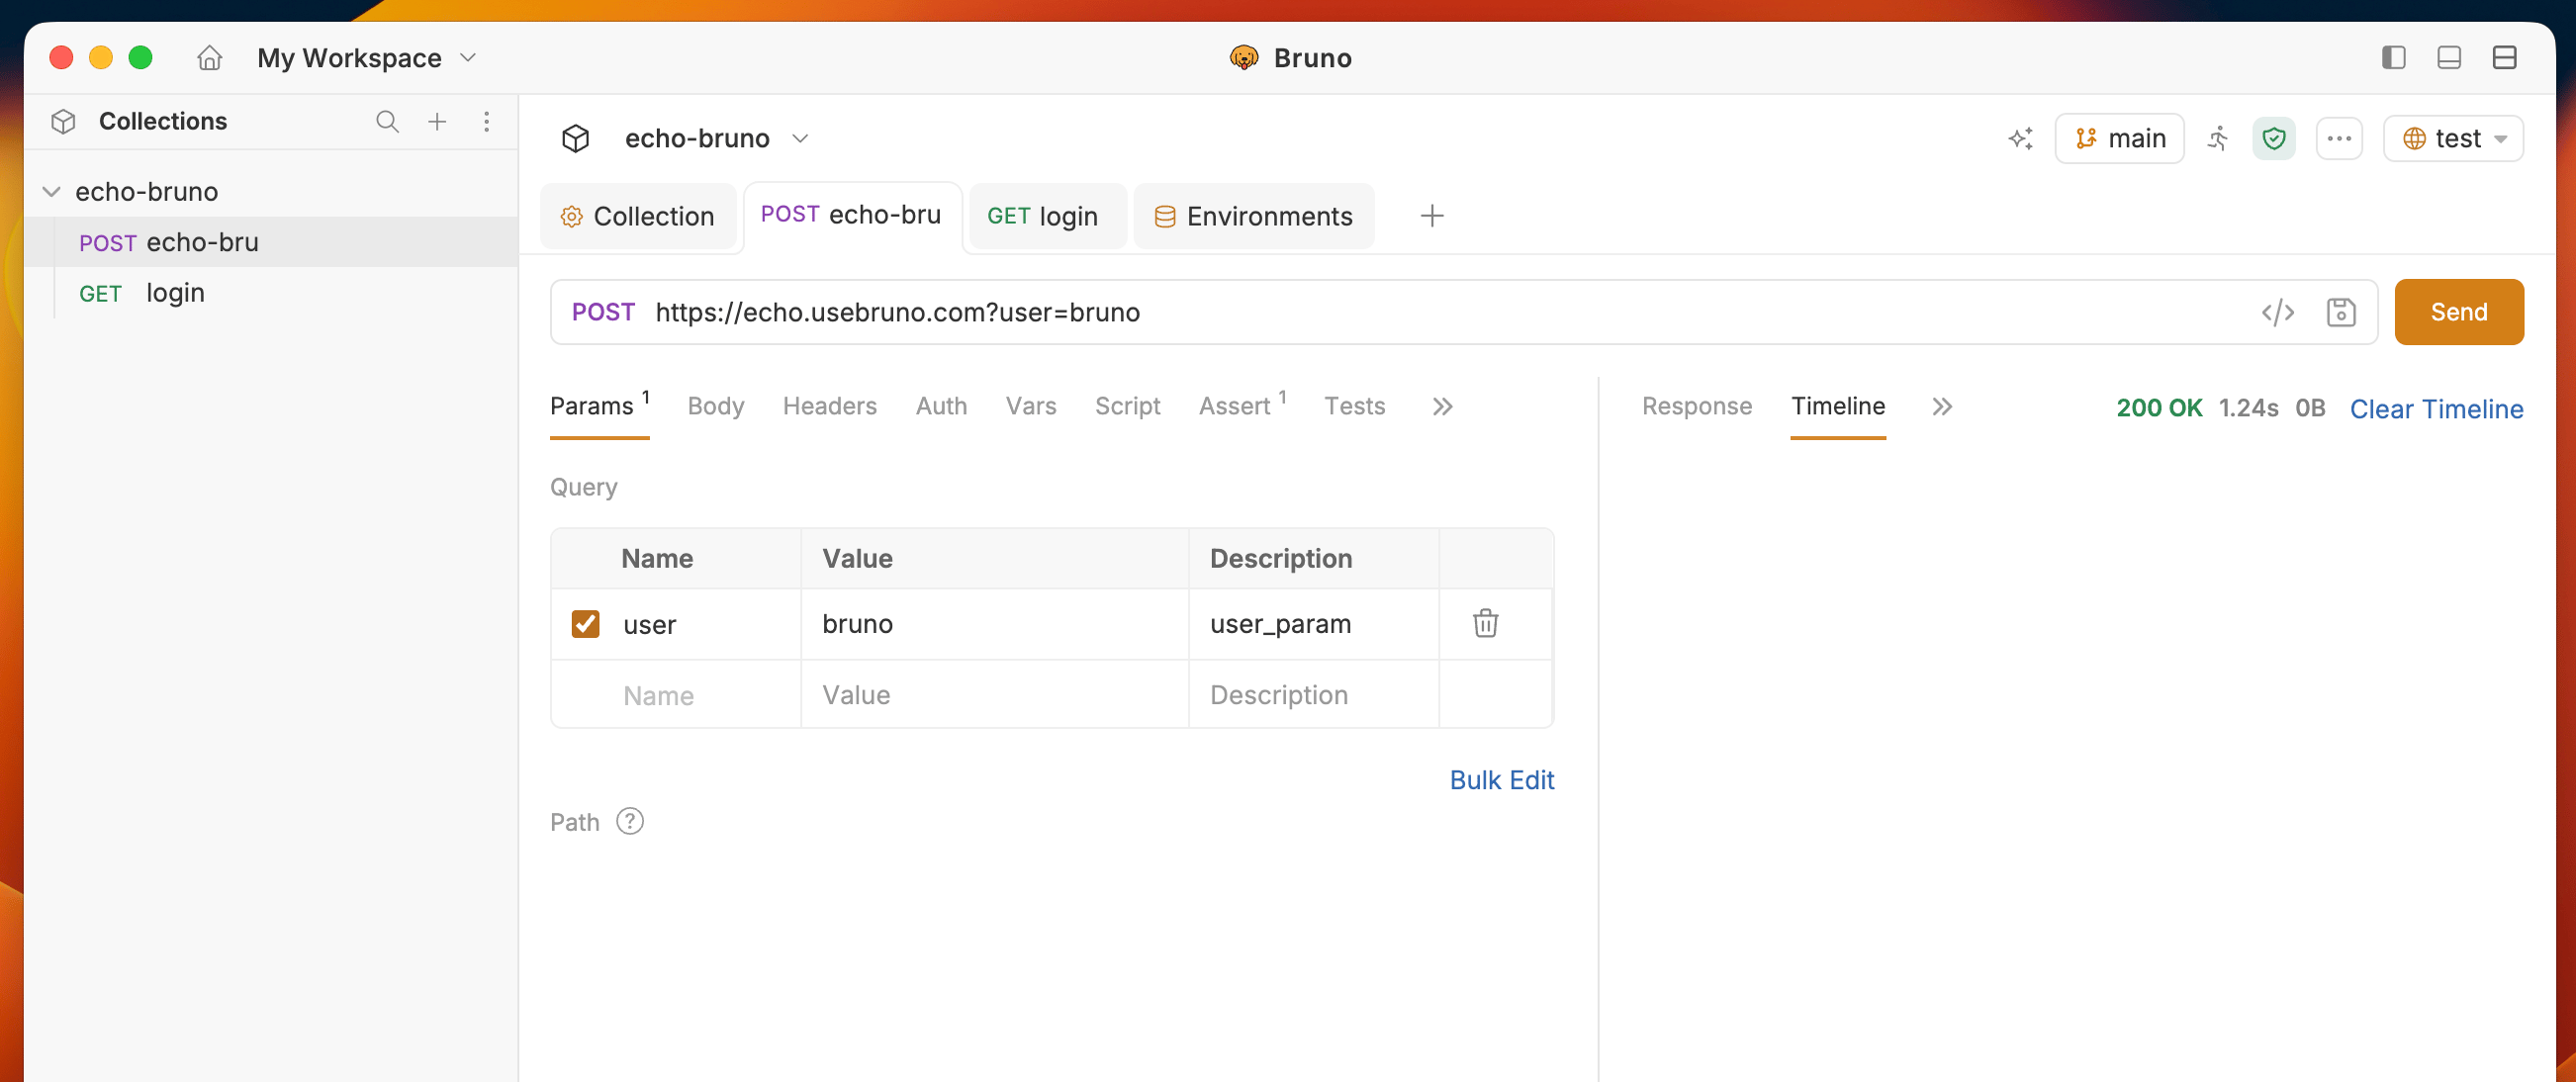2576x1082 pixels.
Task: Select the POST echo-bru tab
Action: (852, 215)
